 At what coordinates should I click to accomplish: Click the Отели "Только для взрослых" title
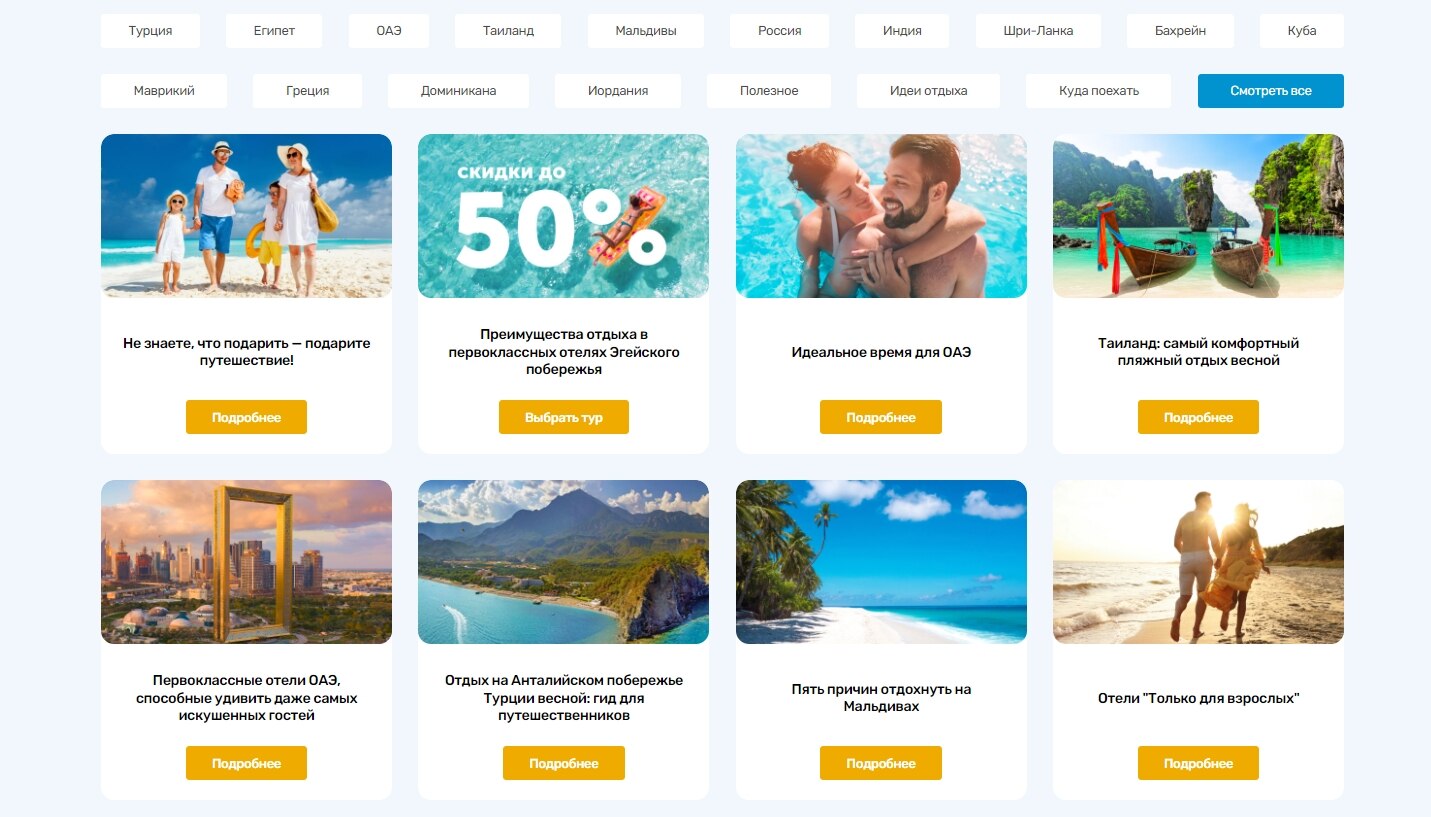tap(1198, 698)
